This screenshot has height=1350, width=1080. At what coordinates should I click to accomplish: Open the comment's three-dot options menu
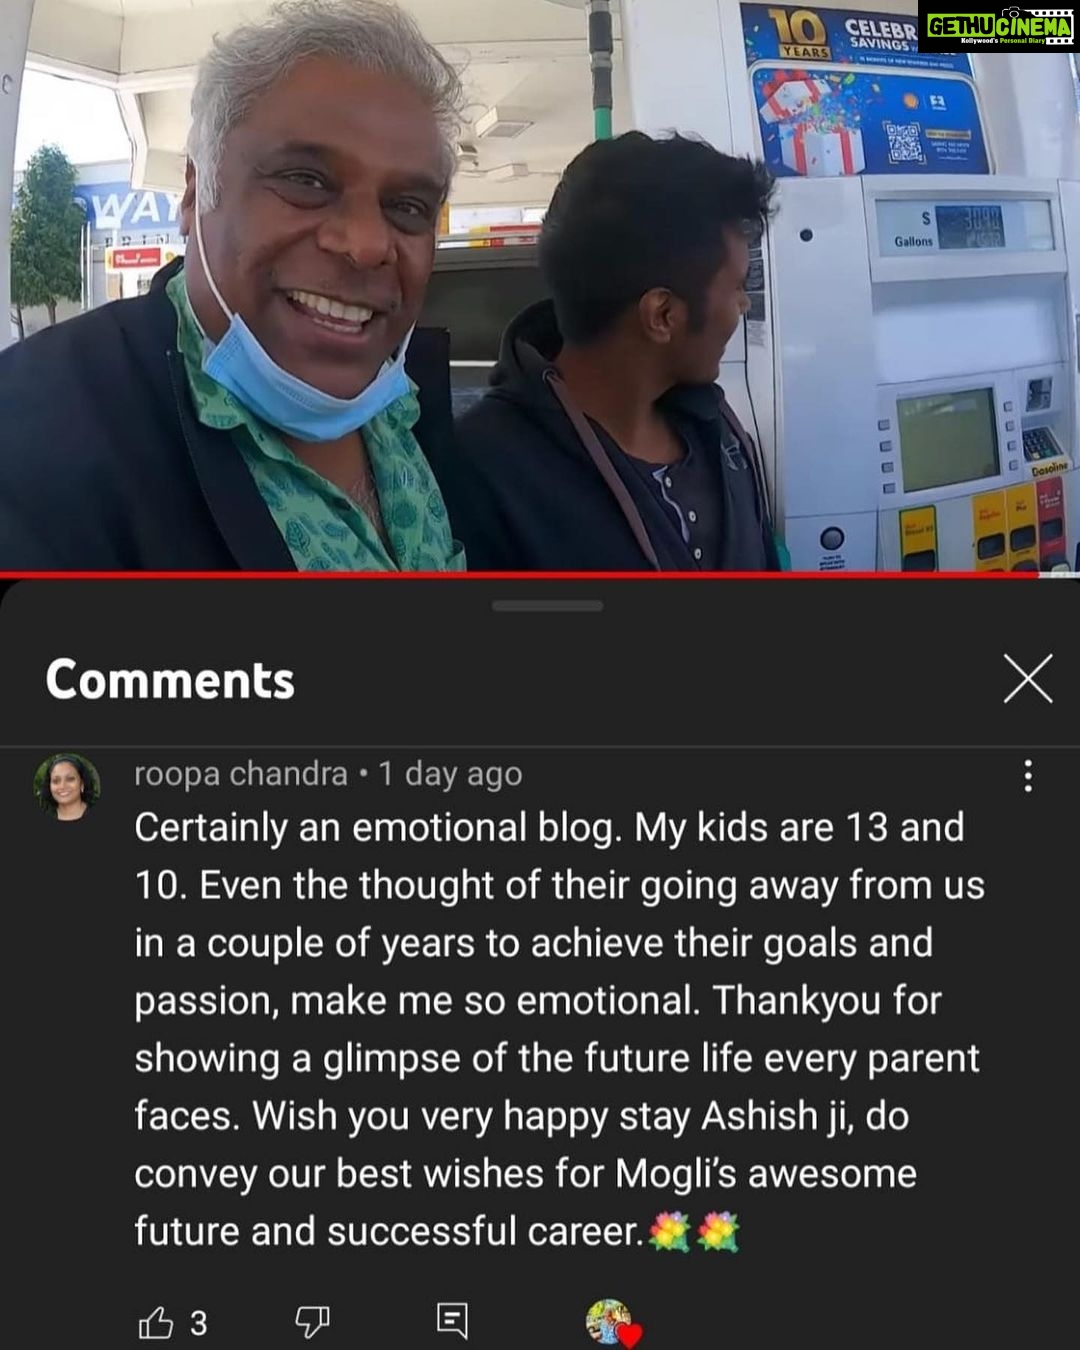point(1028,775)
